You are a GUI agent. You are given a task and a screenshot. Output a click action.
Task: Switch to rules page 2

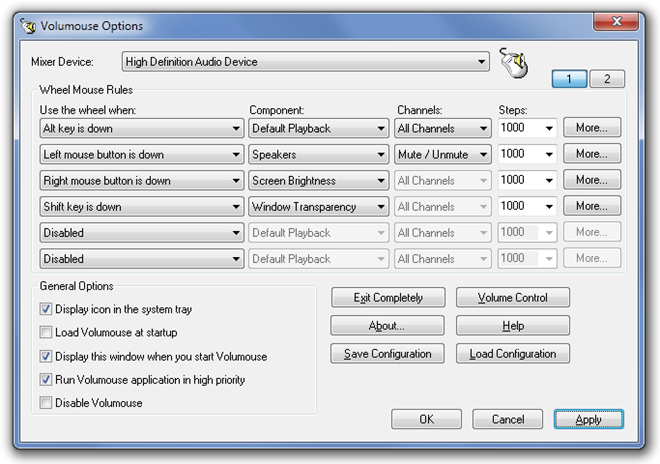pyautogui.click(x=607, y=79)
